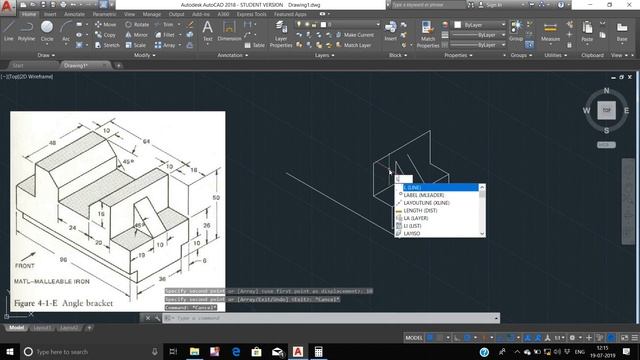Toggle grid display in status bar

430,338
